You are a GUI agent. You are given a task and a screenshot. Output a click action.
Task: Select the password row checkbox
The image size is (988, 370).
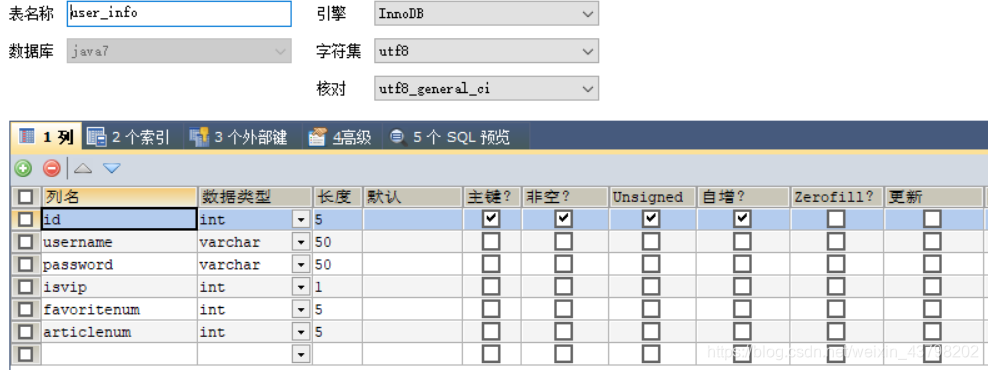pyautogui.click(x=25, y=265)
